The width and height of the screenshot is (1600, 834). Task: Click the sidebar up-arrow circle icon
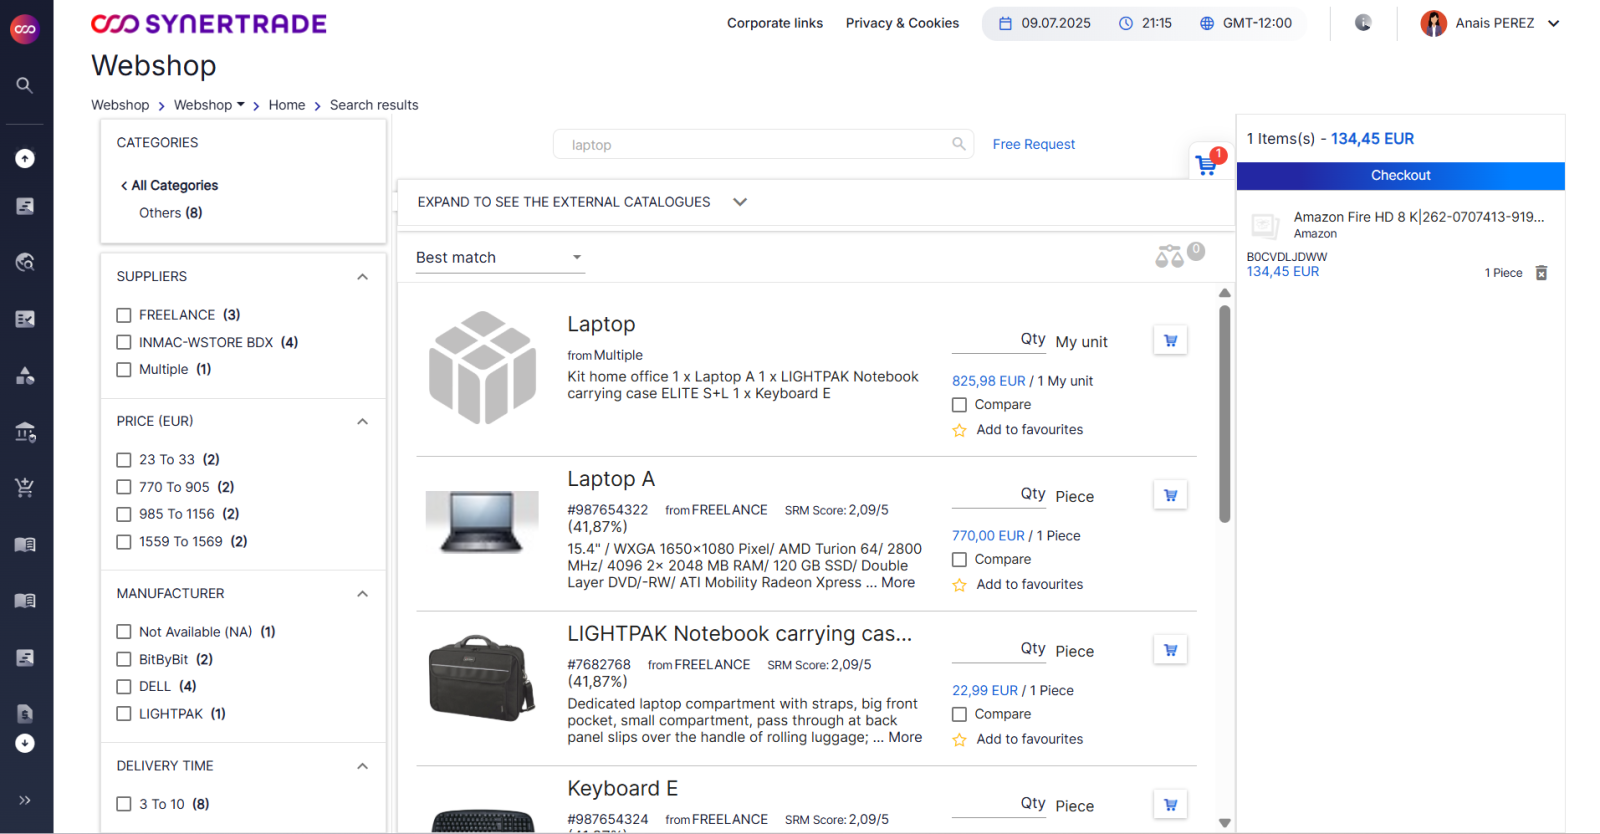[25, 158]
